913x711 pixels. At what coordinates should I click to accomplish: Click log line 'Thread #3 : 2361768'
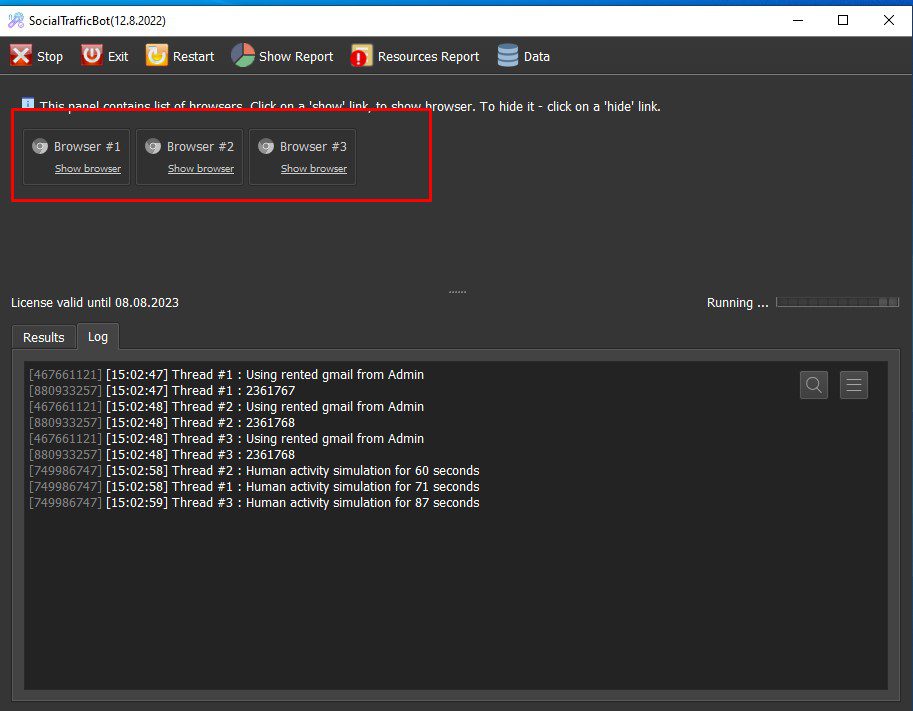162,455
